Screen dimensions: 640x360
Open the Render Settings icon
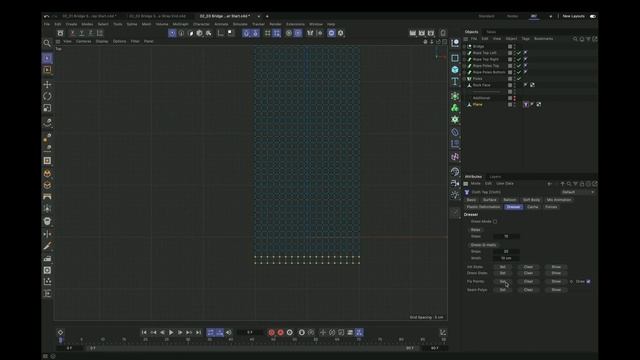pos(431,33)
